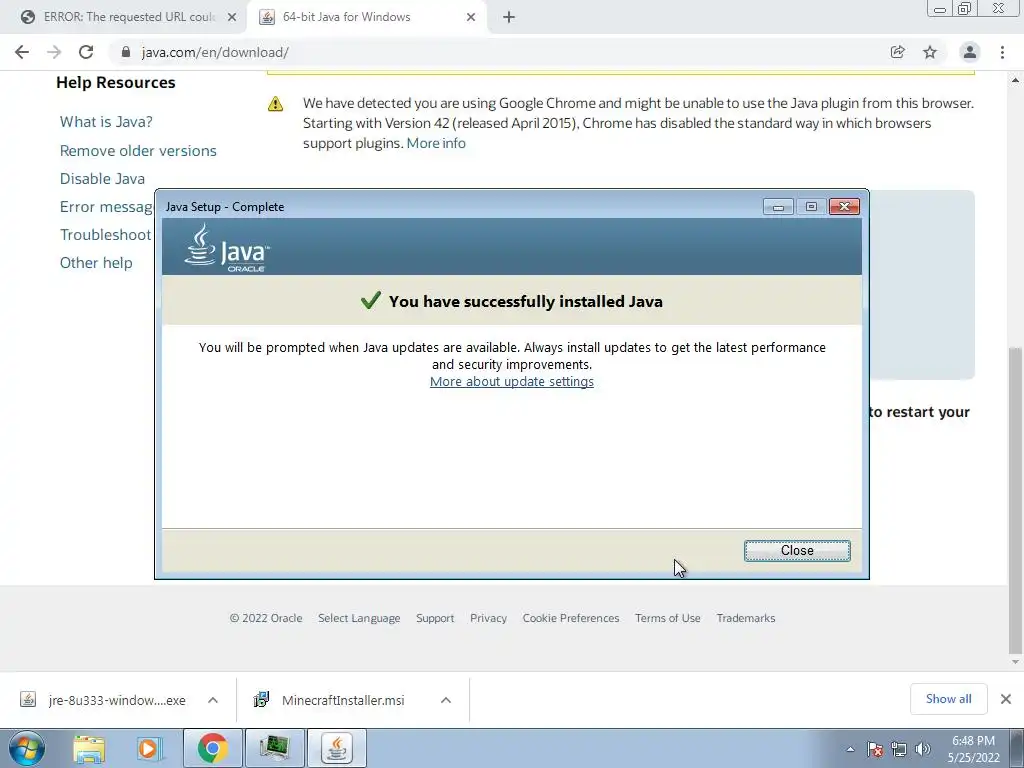1024x768 pixels.
Task: Click the page vertical scrollbar thumb
Action: click(x=1015, y=499)
